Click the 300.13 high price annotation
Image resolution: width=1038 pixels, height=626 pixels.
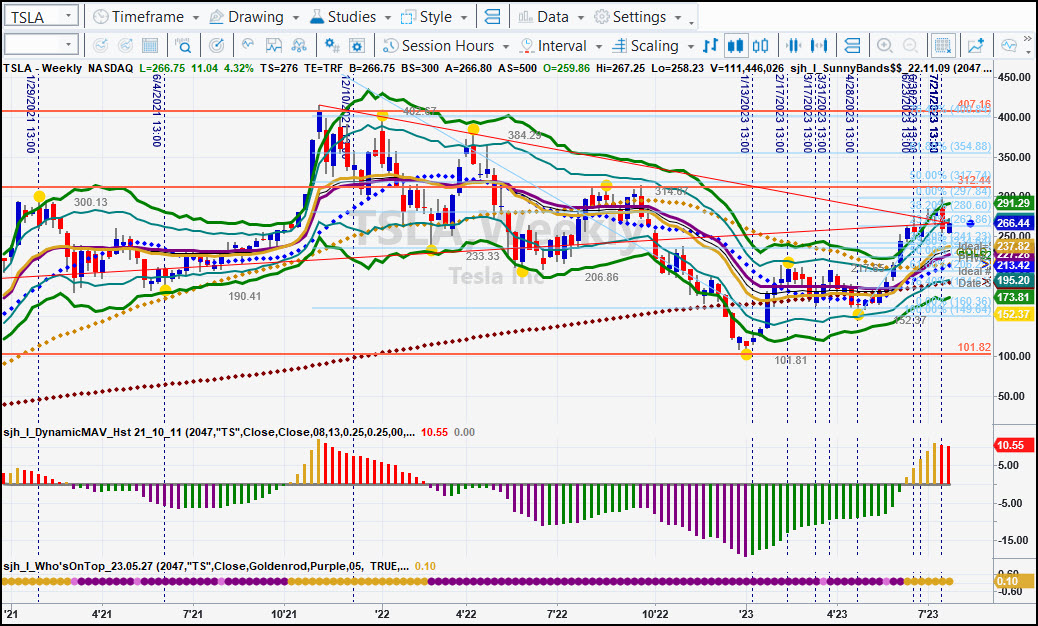pos(90,202)
